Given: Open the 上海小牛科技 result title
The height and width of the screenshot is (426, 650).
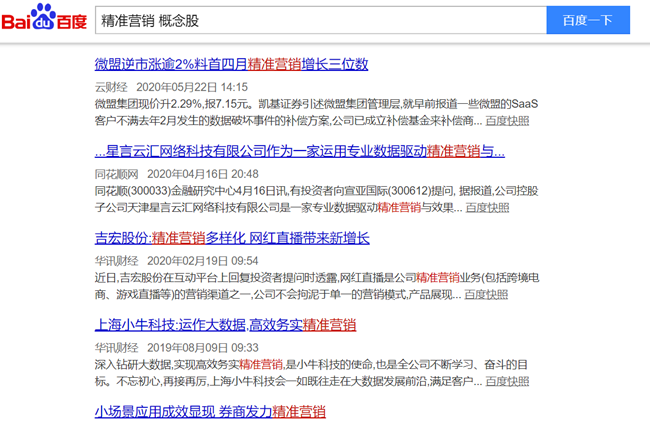Looking at the screenshot, I should click(x=226, y=325).
